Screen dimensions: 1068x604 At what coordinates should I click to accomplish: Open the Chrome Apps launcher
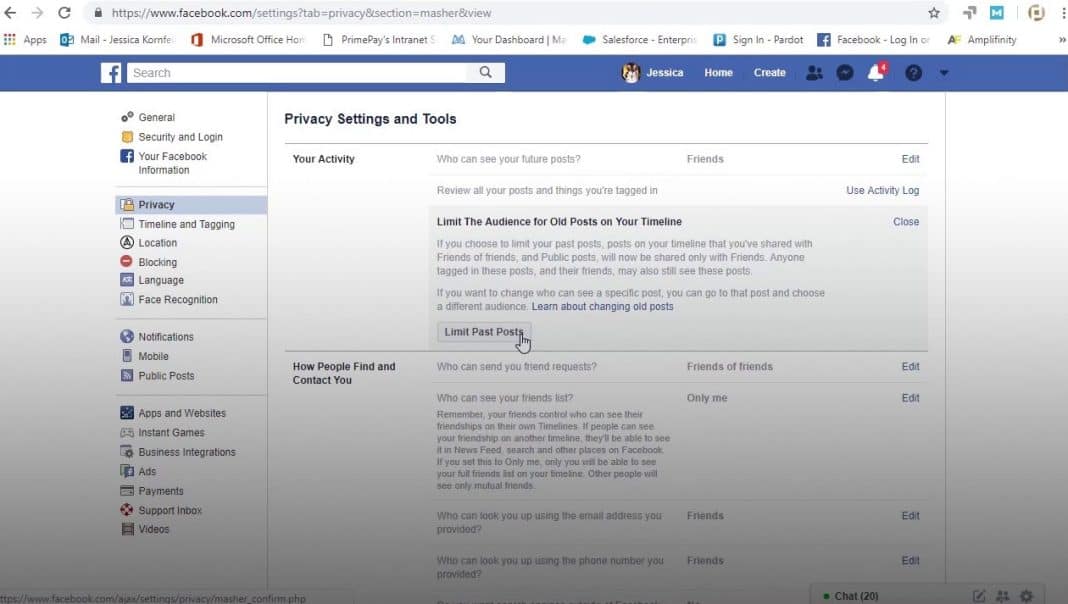(x=8, y=39)
